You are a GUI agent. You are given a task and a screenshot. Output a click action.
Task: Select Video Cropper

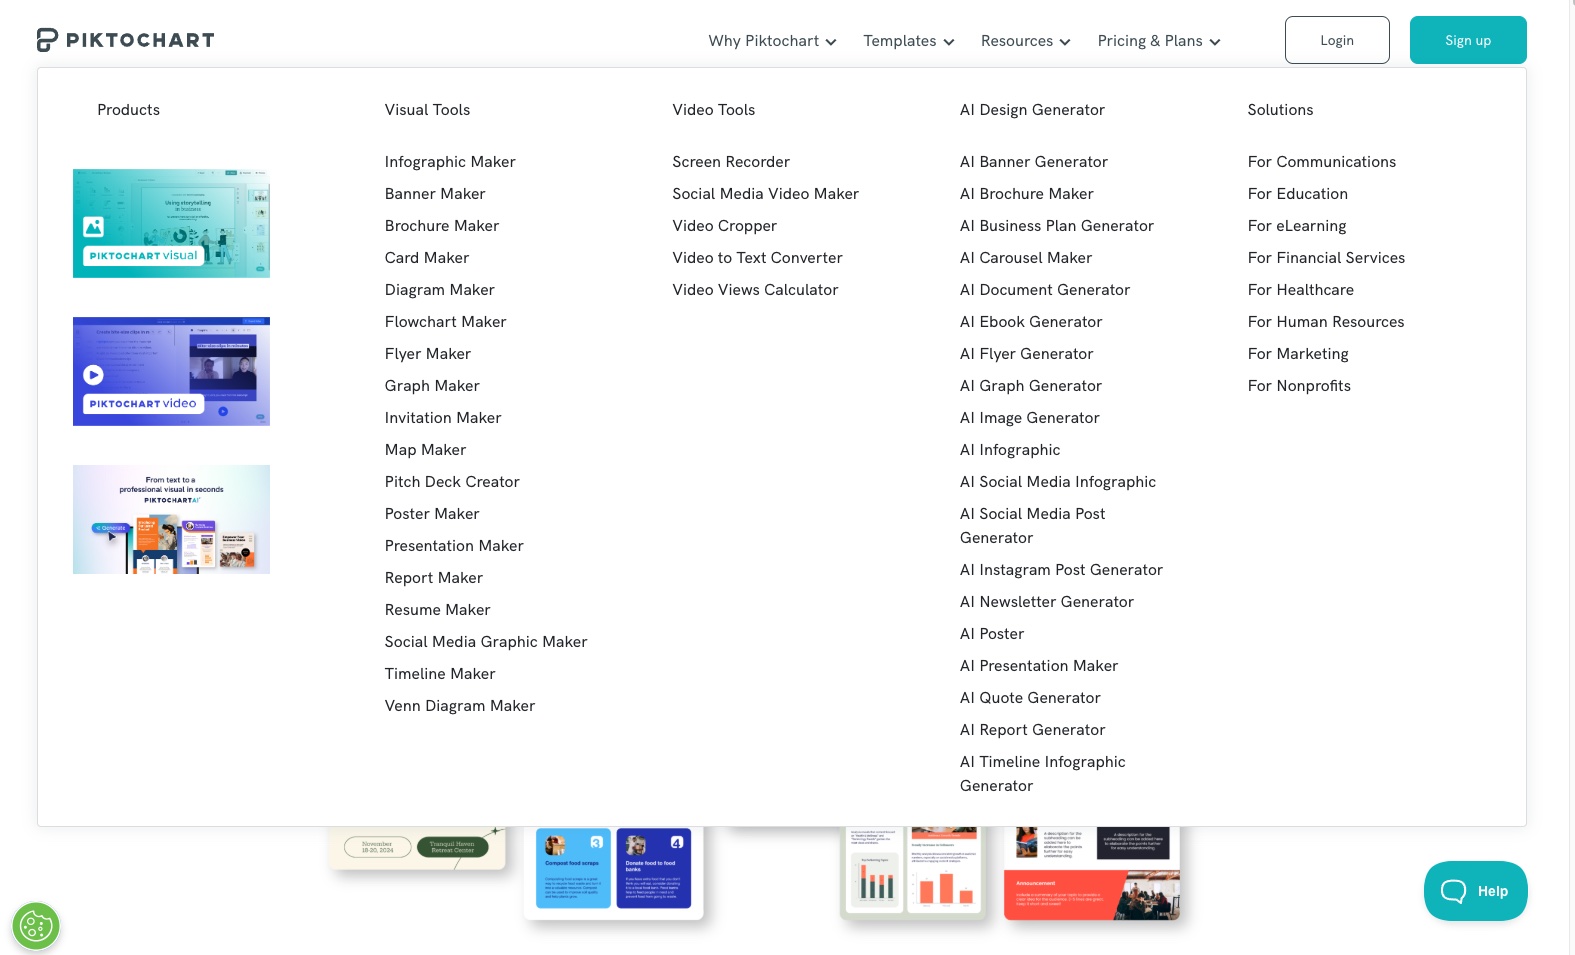[x=725, y=226]
